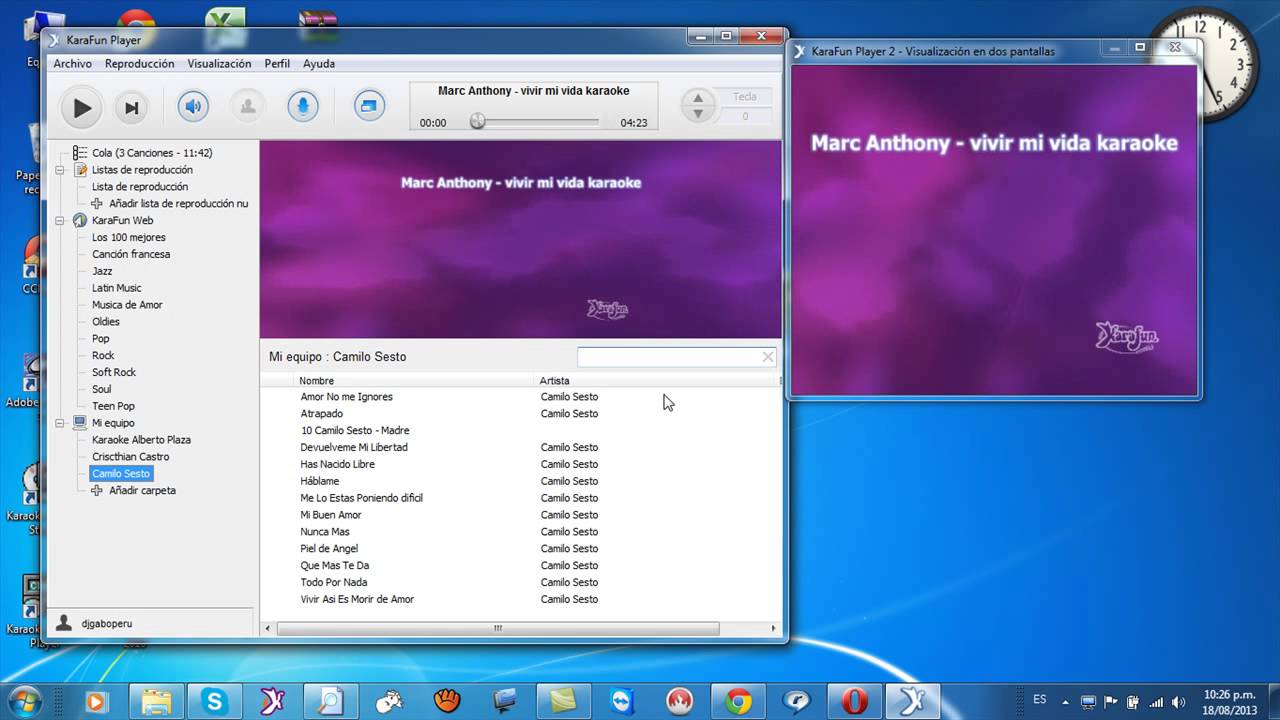The height and width of the screenshot is (720, 1280).
Task: Collapse the Listas de reproducción node
Action: pos(60,170)
